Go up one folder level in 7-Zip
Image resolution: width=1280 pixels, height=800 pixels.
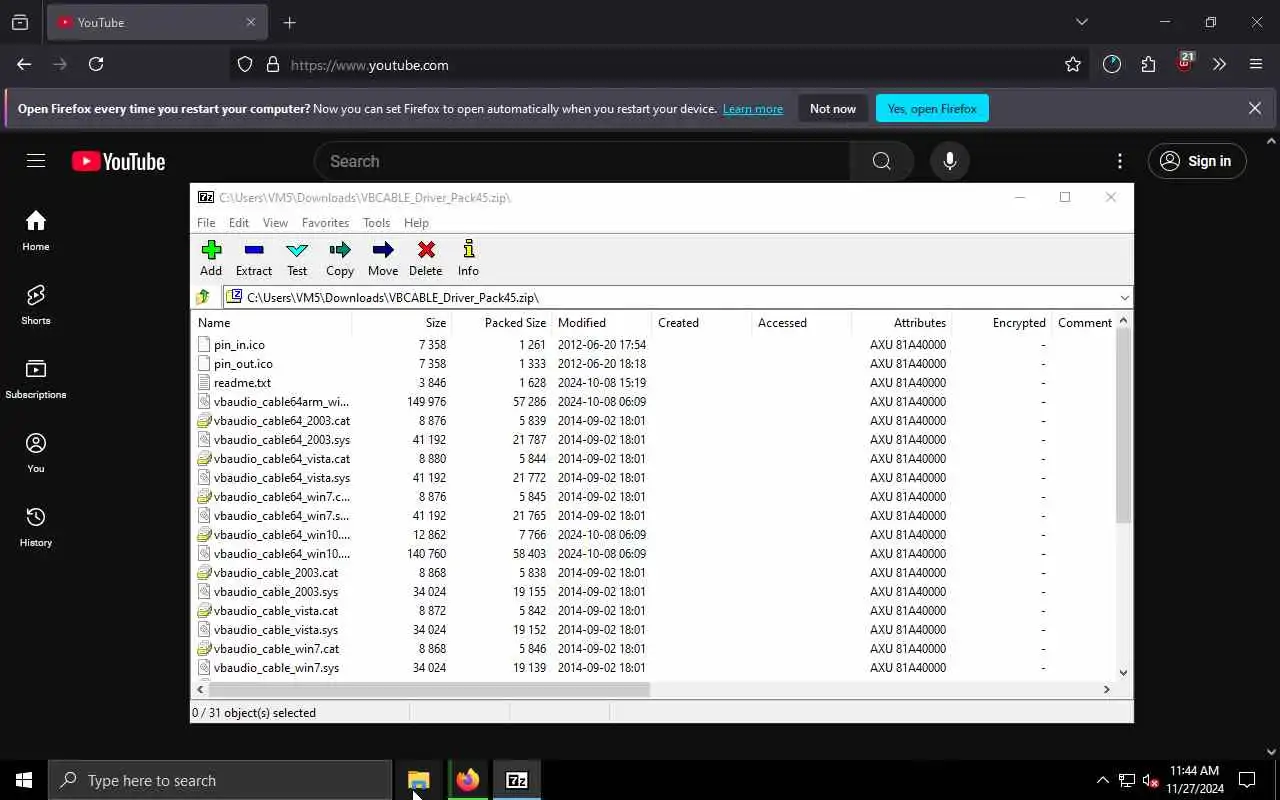203,297
